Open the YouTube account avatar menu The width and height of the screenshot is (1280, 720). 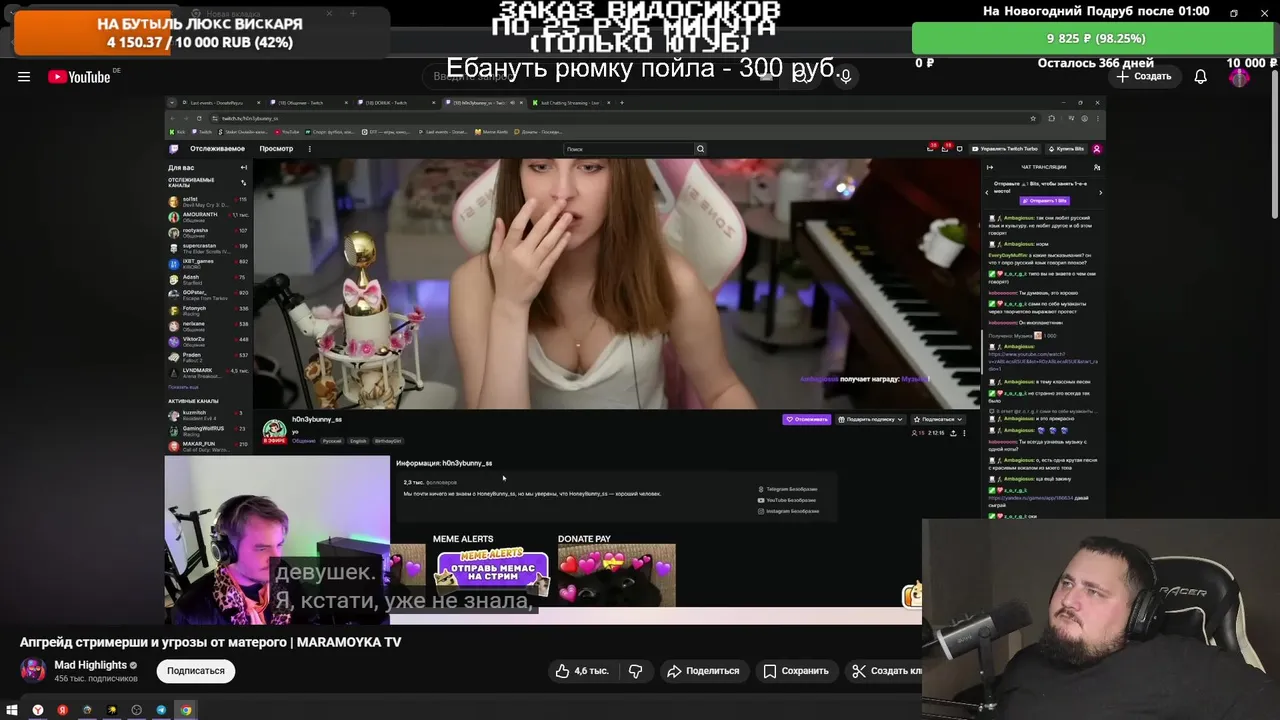(1239, 77)
